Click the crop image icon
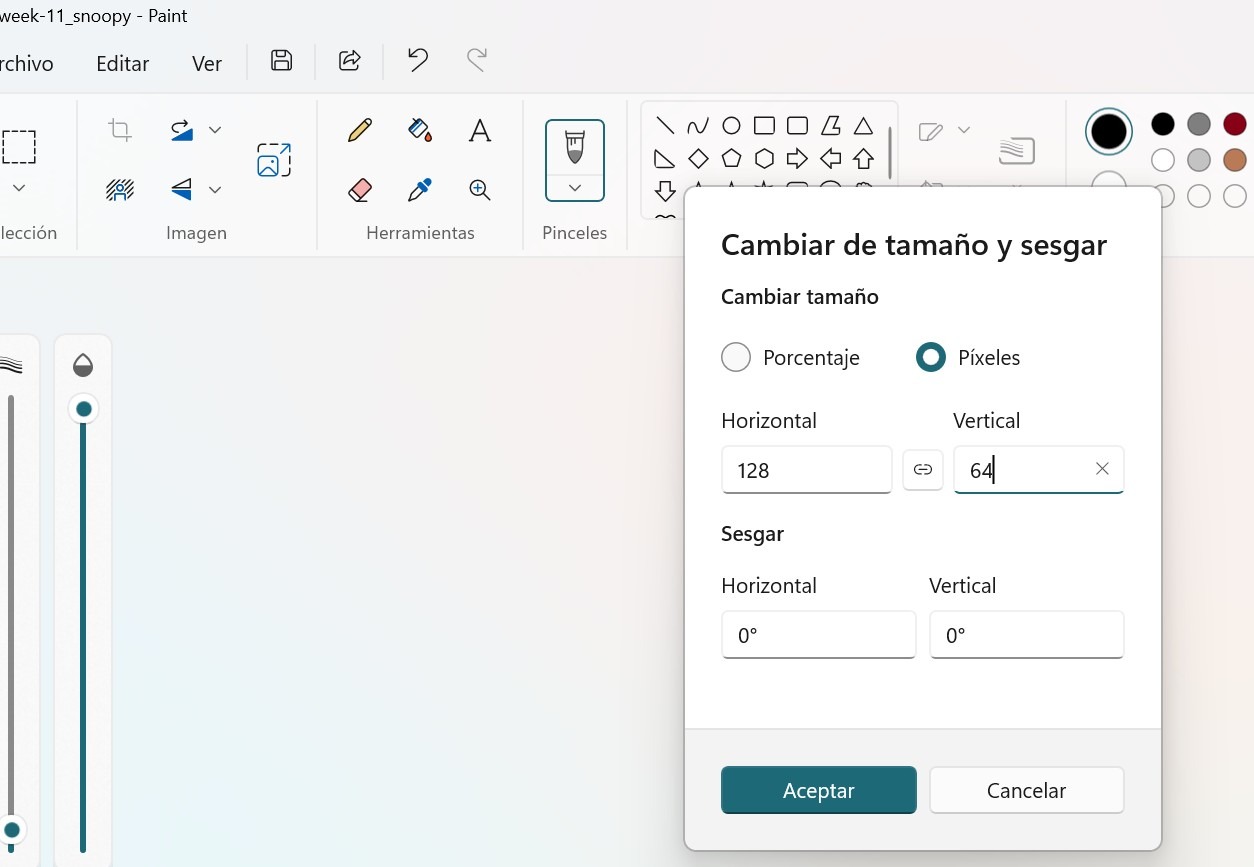This screenshot has width=1254, height=867. tap(120, 129)
